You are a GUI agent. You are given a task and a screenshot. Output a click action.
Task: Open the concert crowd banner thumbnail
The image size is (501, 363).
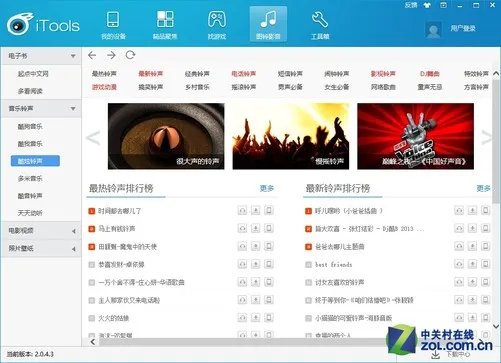291,136
